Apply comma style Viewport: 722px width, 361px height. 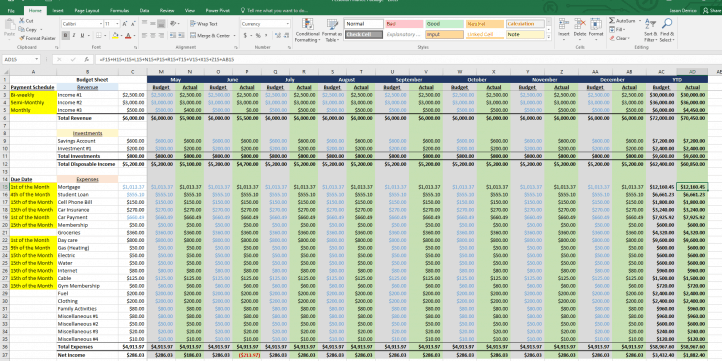click(266, 35)
